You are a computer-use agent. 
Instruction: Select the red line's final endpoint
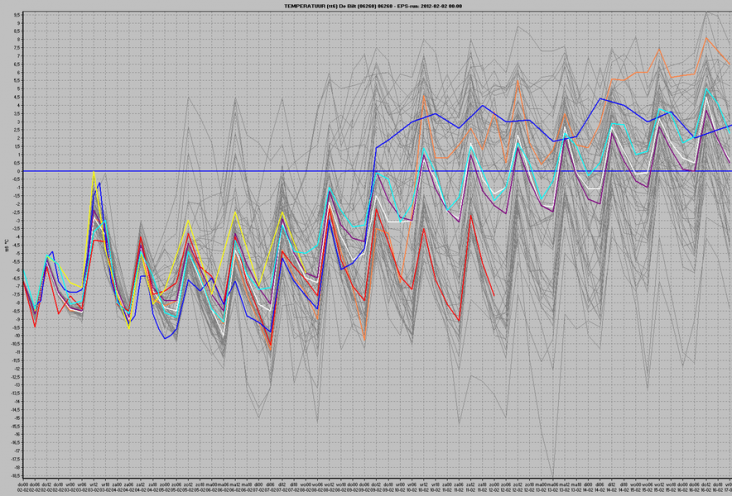(494, 294)
